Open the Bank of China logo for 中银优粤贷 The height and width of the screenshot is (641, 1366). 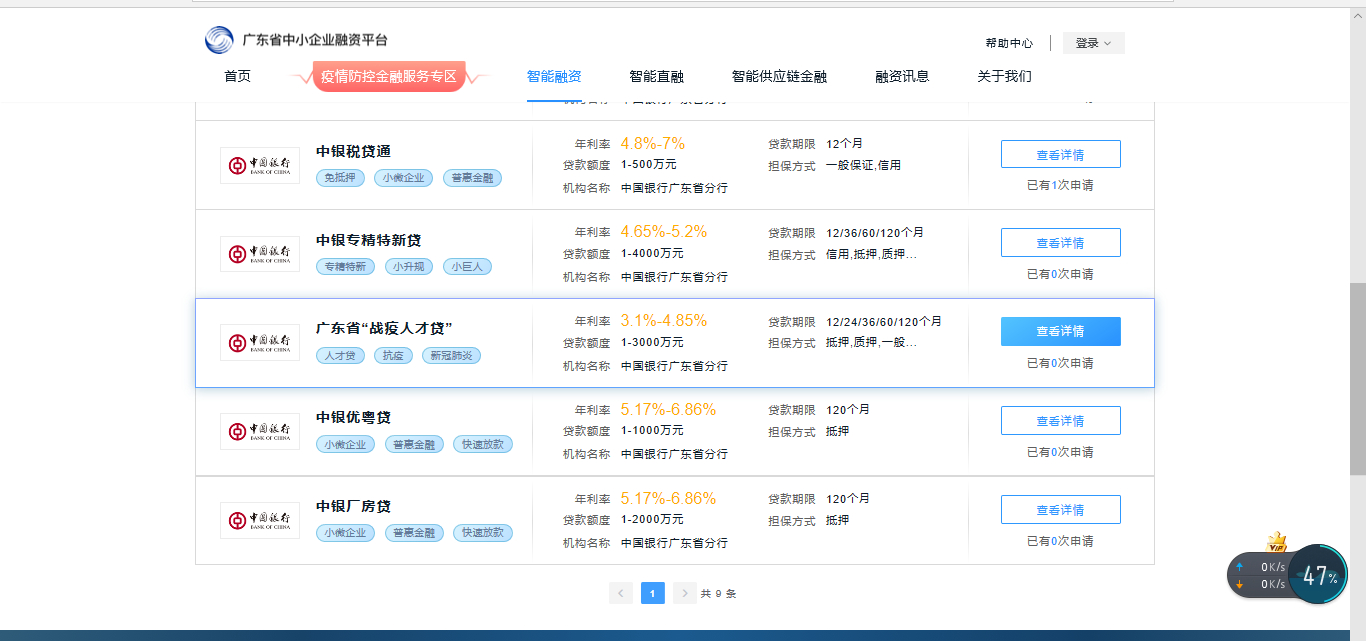click(260, 431)
